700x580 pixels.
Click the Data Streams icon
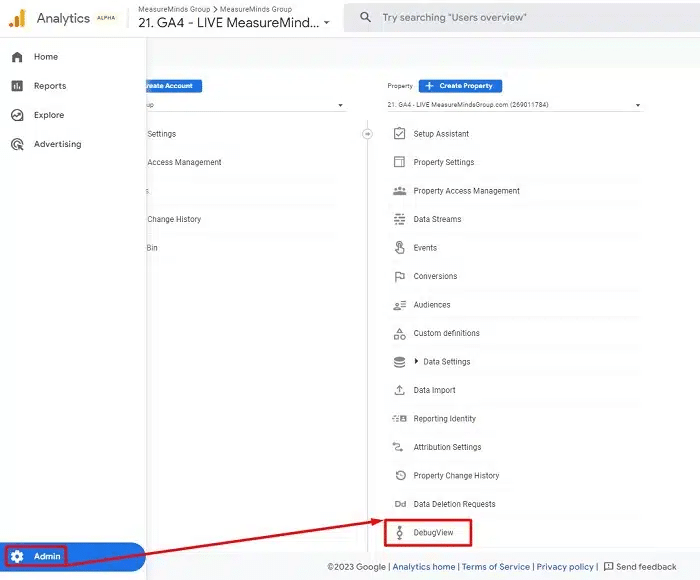(399, 219)
